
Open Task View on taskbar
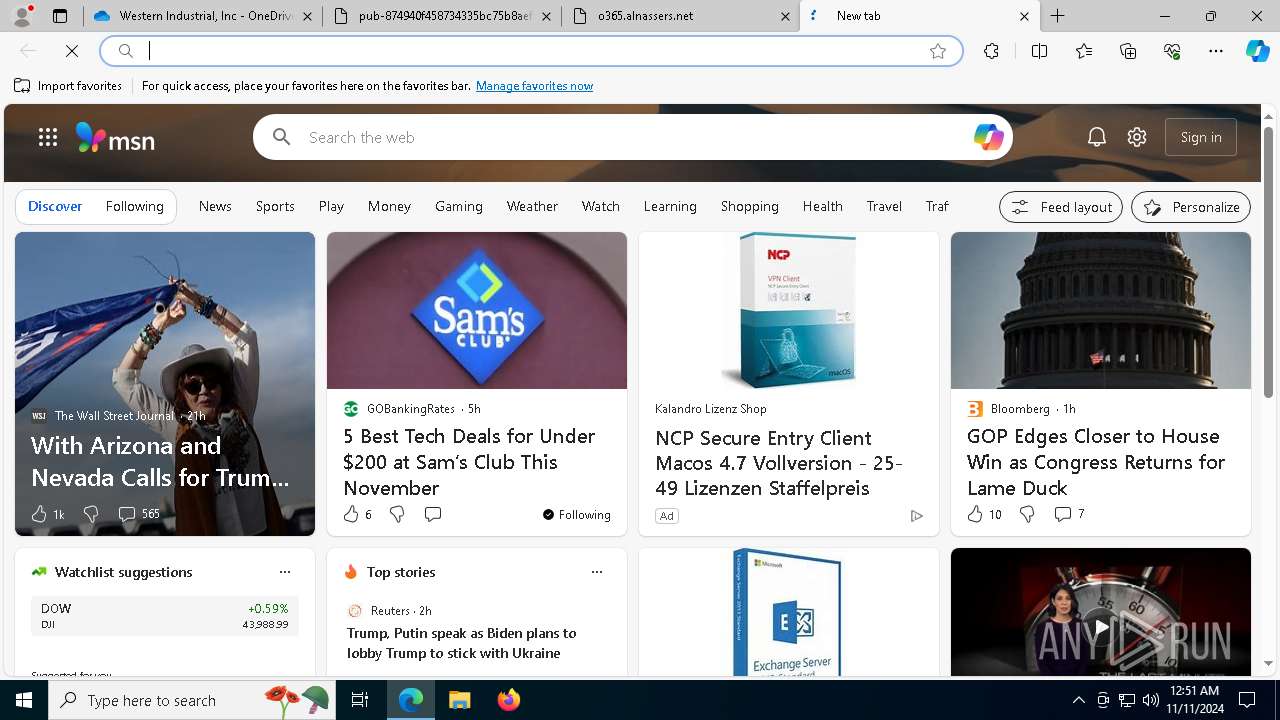click(360, 700)
